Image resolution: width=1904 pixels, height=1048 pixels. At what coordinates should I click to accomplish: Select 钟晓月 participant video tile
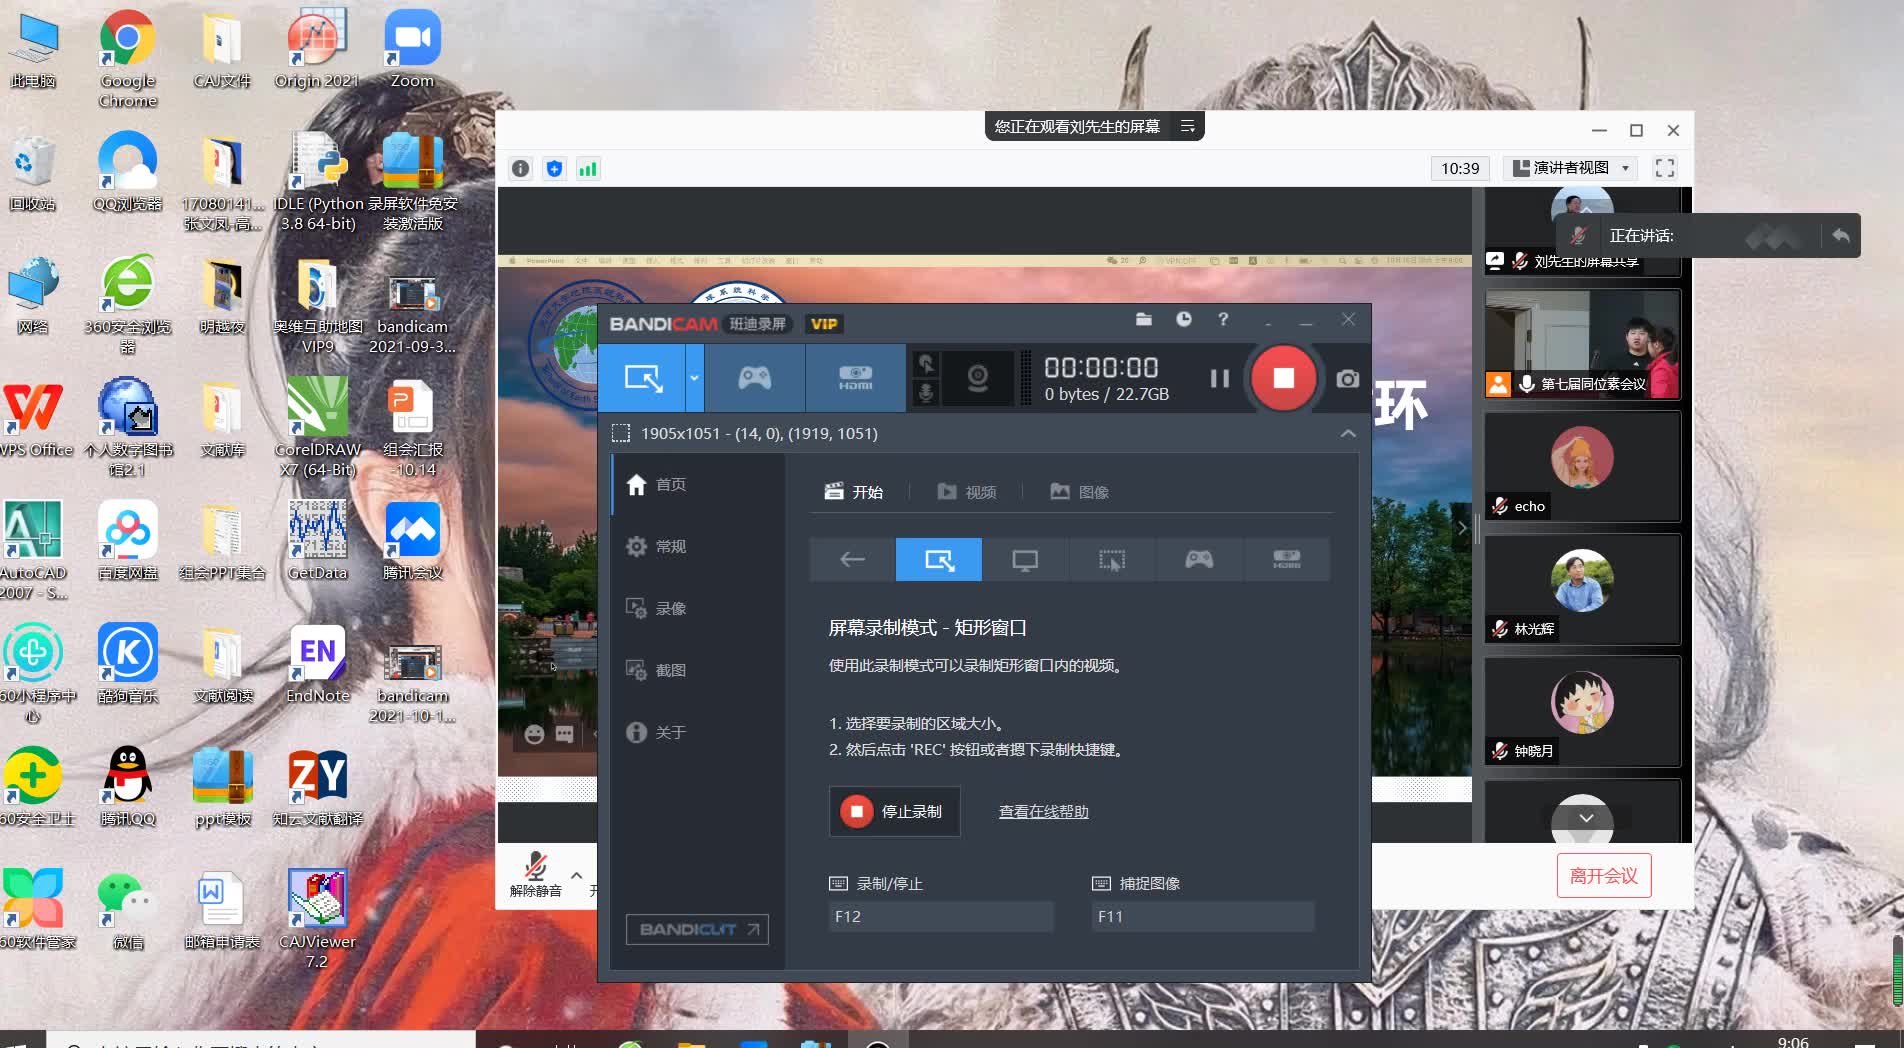tap(1582, 711)
